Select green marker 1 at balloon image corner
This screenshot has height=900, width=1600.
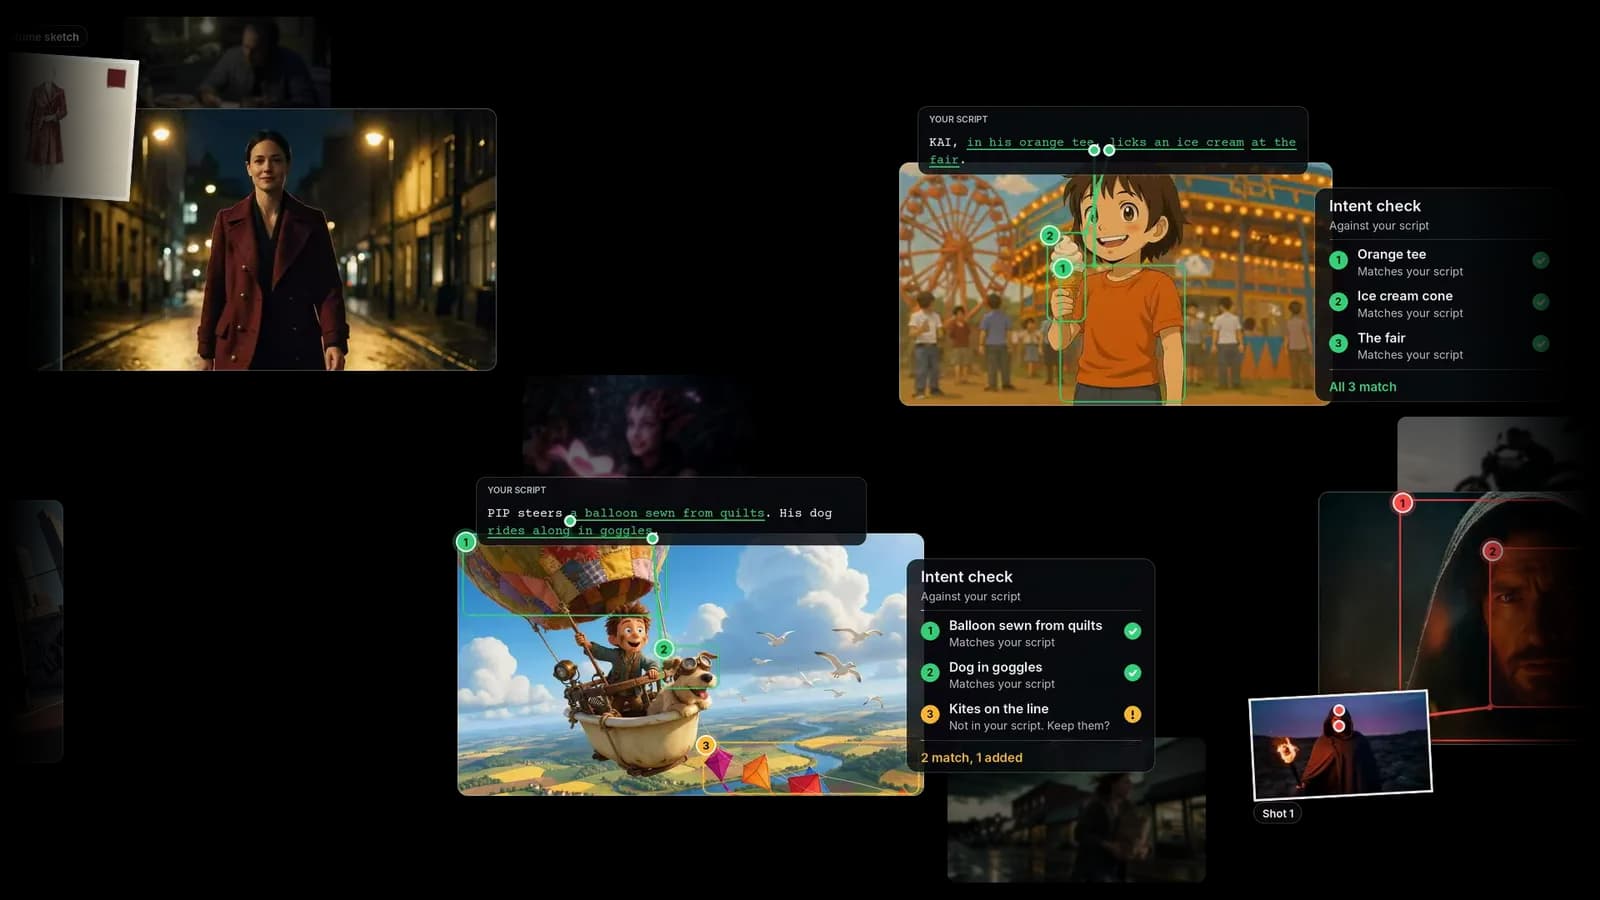tap(465, 542)
